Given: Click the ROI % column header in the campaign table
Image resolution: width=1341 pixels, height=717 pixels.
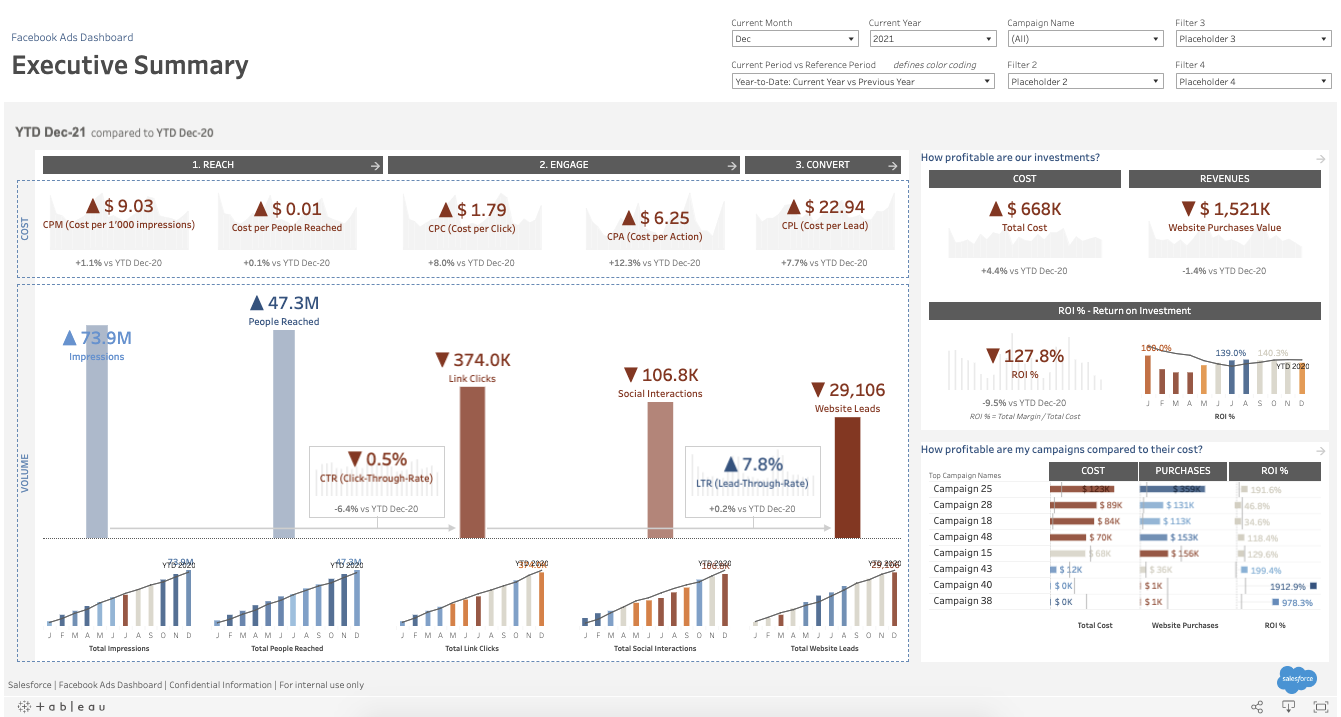Looking at the screenshot, I should pyautogui.click(x=1274, y=470).
